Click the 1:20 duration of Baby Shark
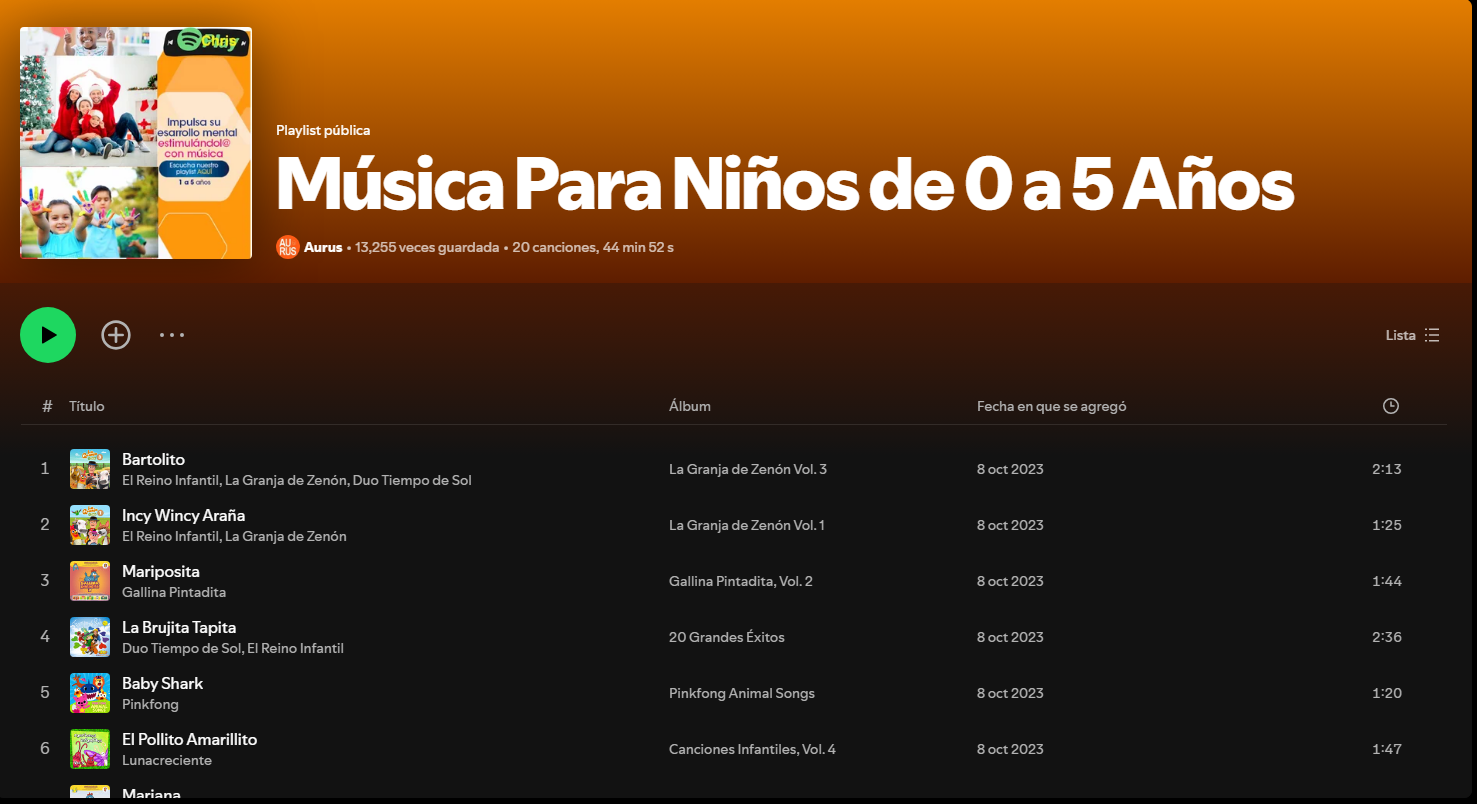 (1387, 693)
